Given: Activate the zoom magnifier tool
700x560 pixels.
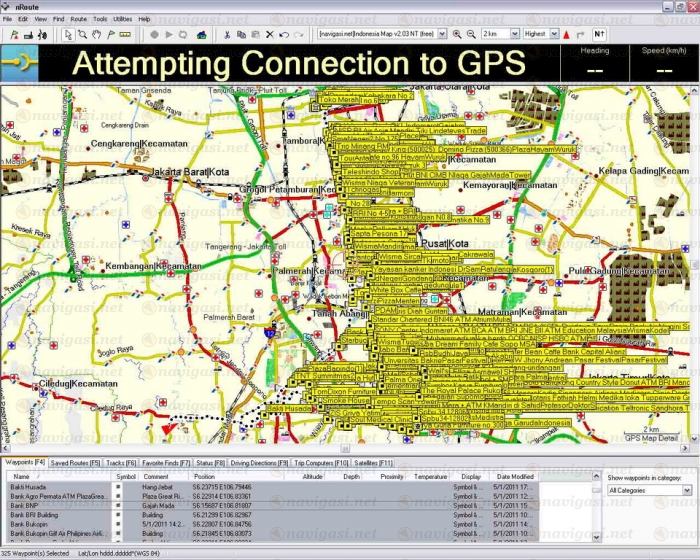Looking at the screenshot, I should pyautogui.click(x=82, y=33).
